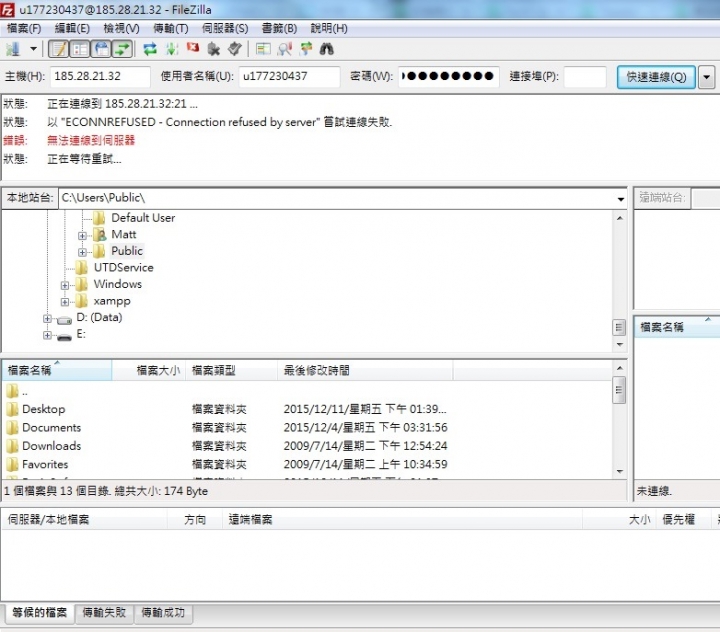Image resolution: width=720 pixels, height=632 pixels.
Task: Expand the Public folder node
Action: (x=82, y=252)
